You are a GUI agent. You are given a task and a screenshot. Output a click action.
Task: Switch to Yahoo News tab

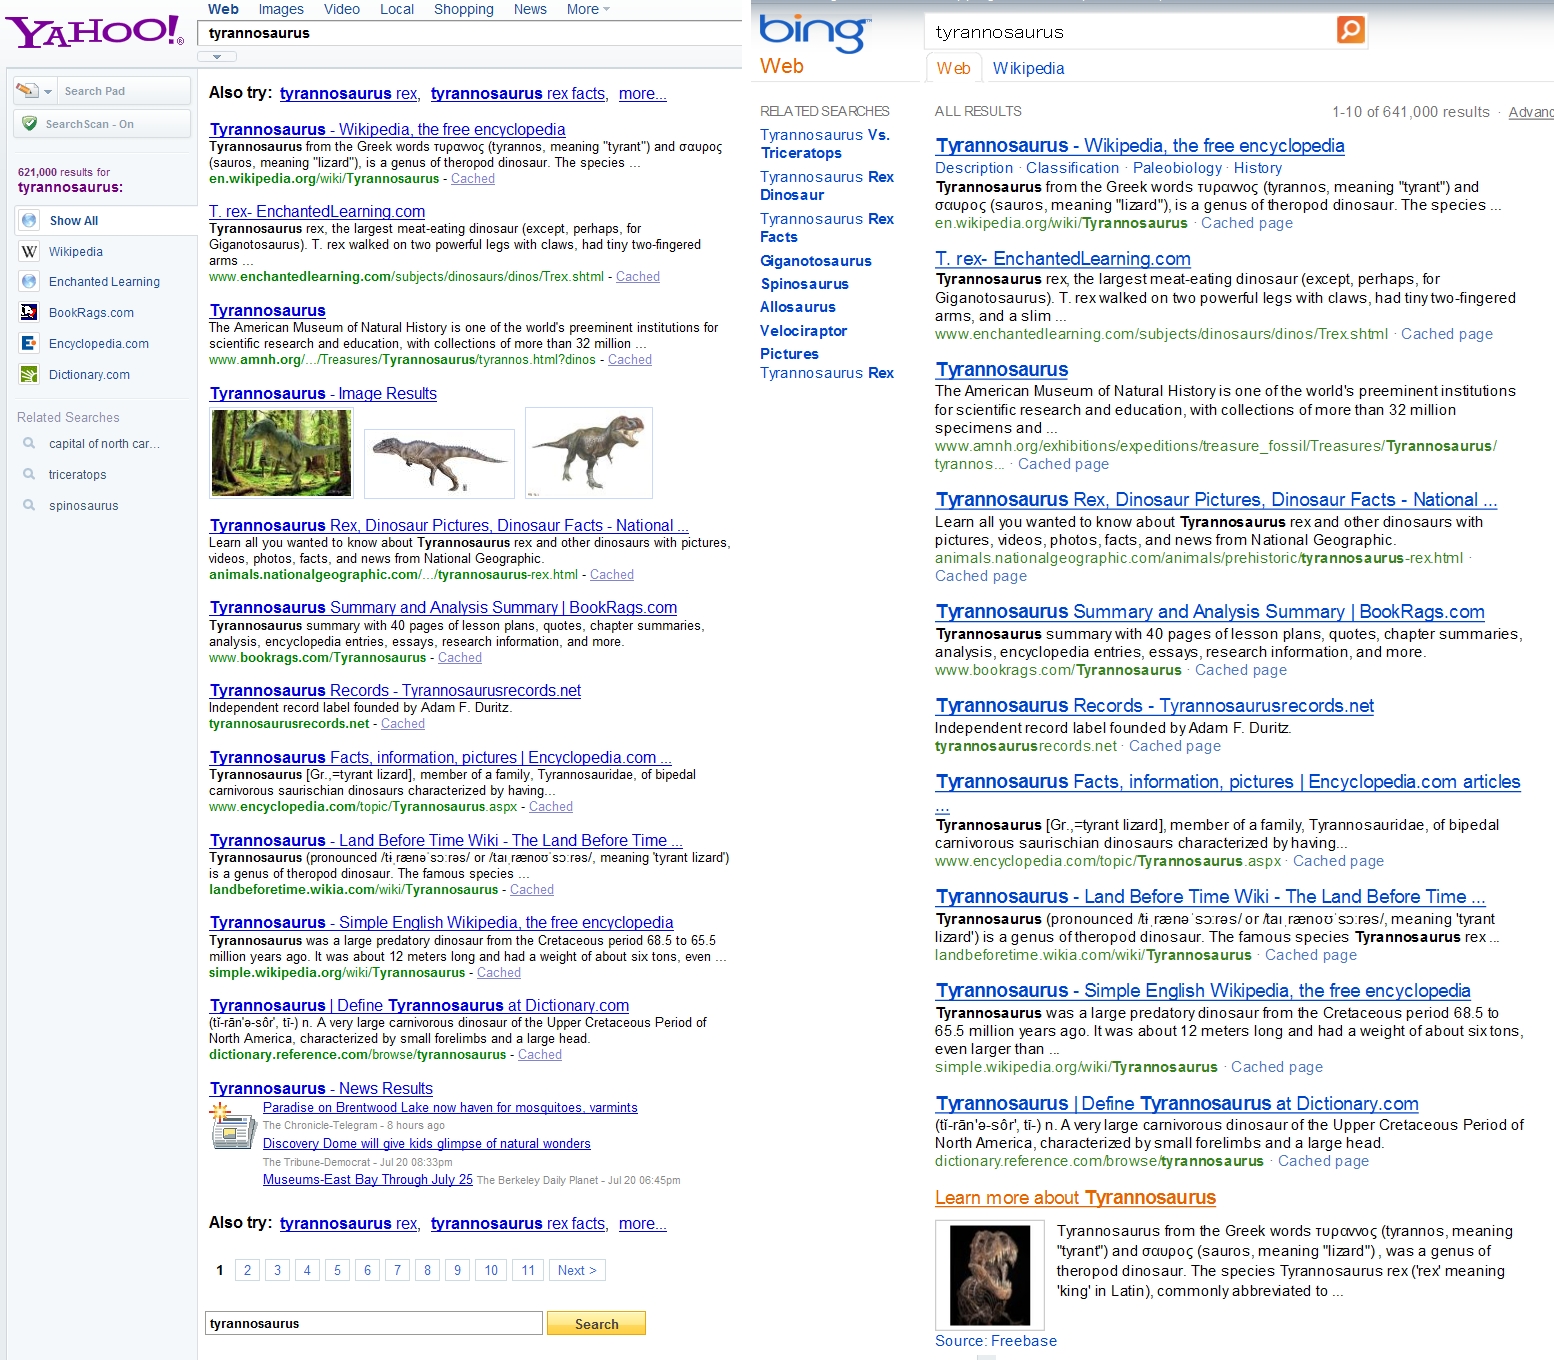coord(530,9)
